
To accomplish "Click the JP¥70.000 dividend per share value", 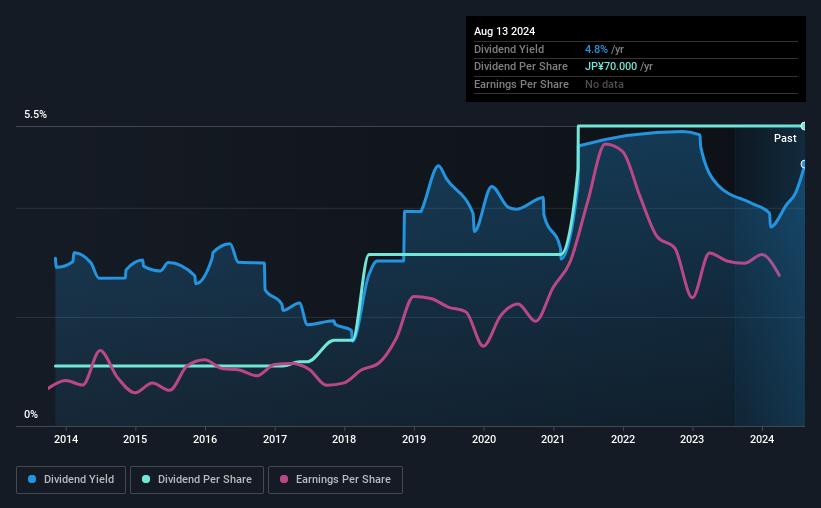I will pyautogui.click(x=611, y=67).
